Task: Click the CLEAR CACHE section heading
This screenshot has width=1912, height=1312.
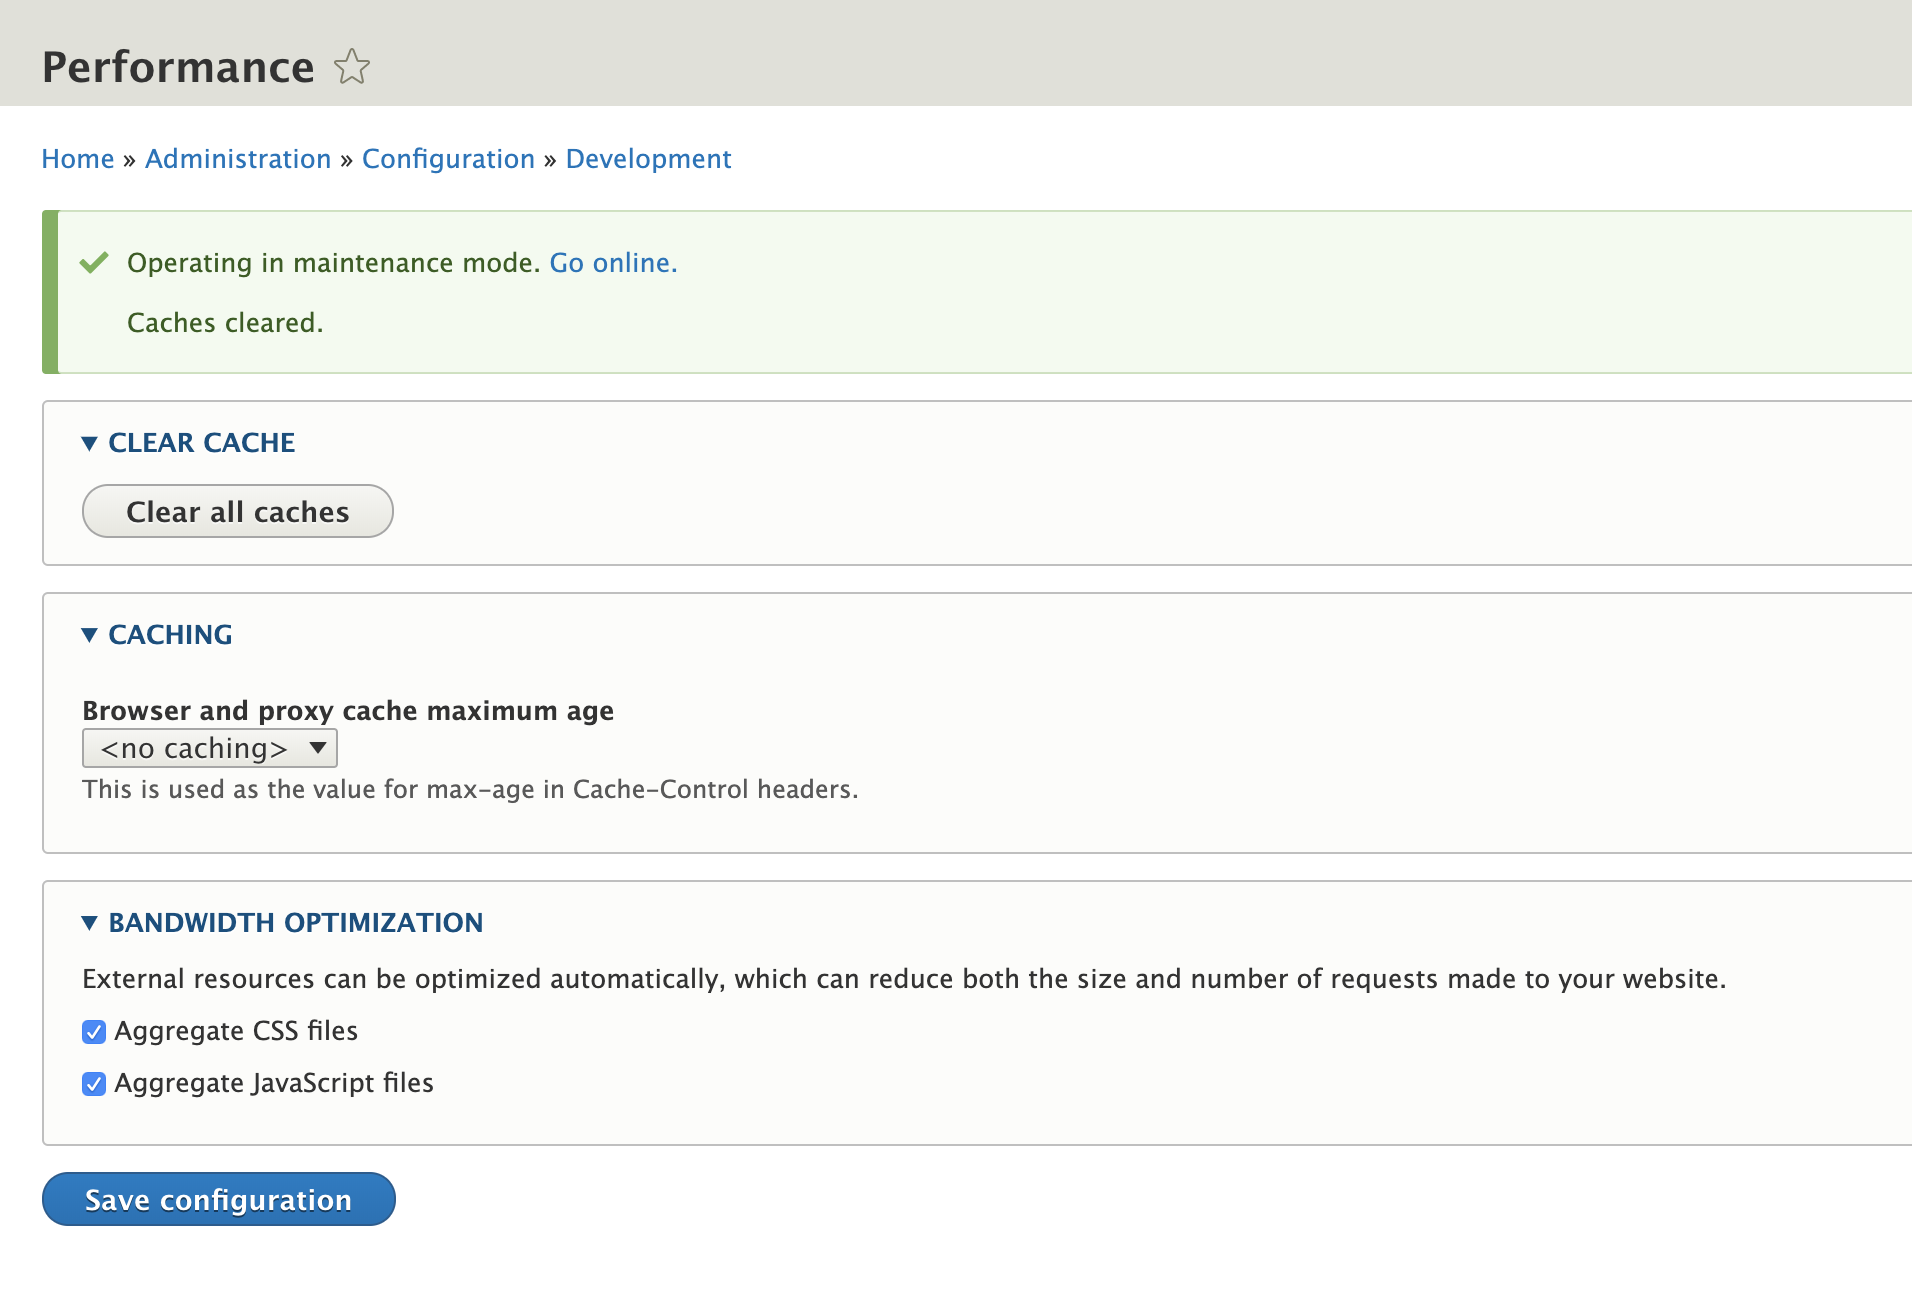Action: (201, 443)
